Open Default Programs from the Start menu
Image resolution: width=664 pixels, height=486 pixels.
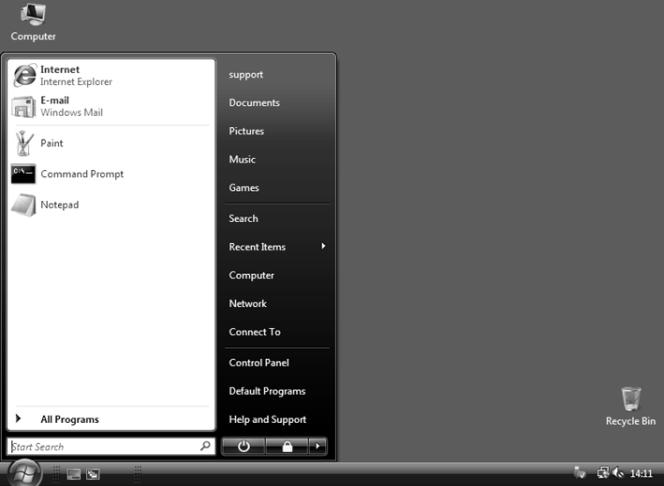coord(267,391)
